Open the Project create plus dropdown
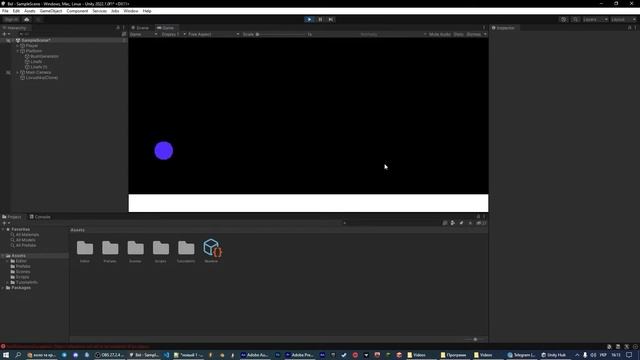Viewport: 640px width, 360px height. point(6,223)
